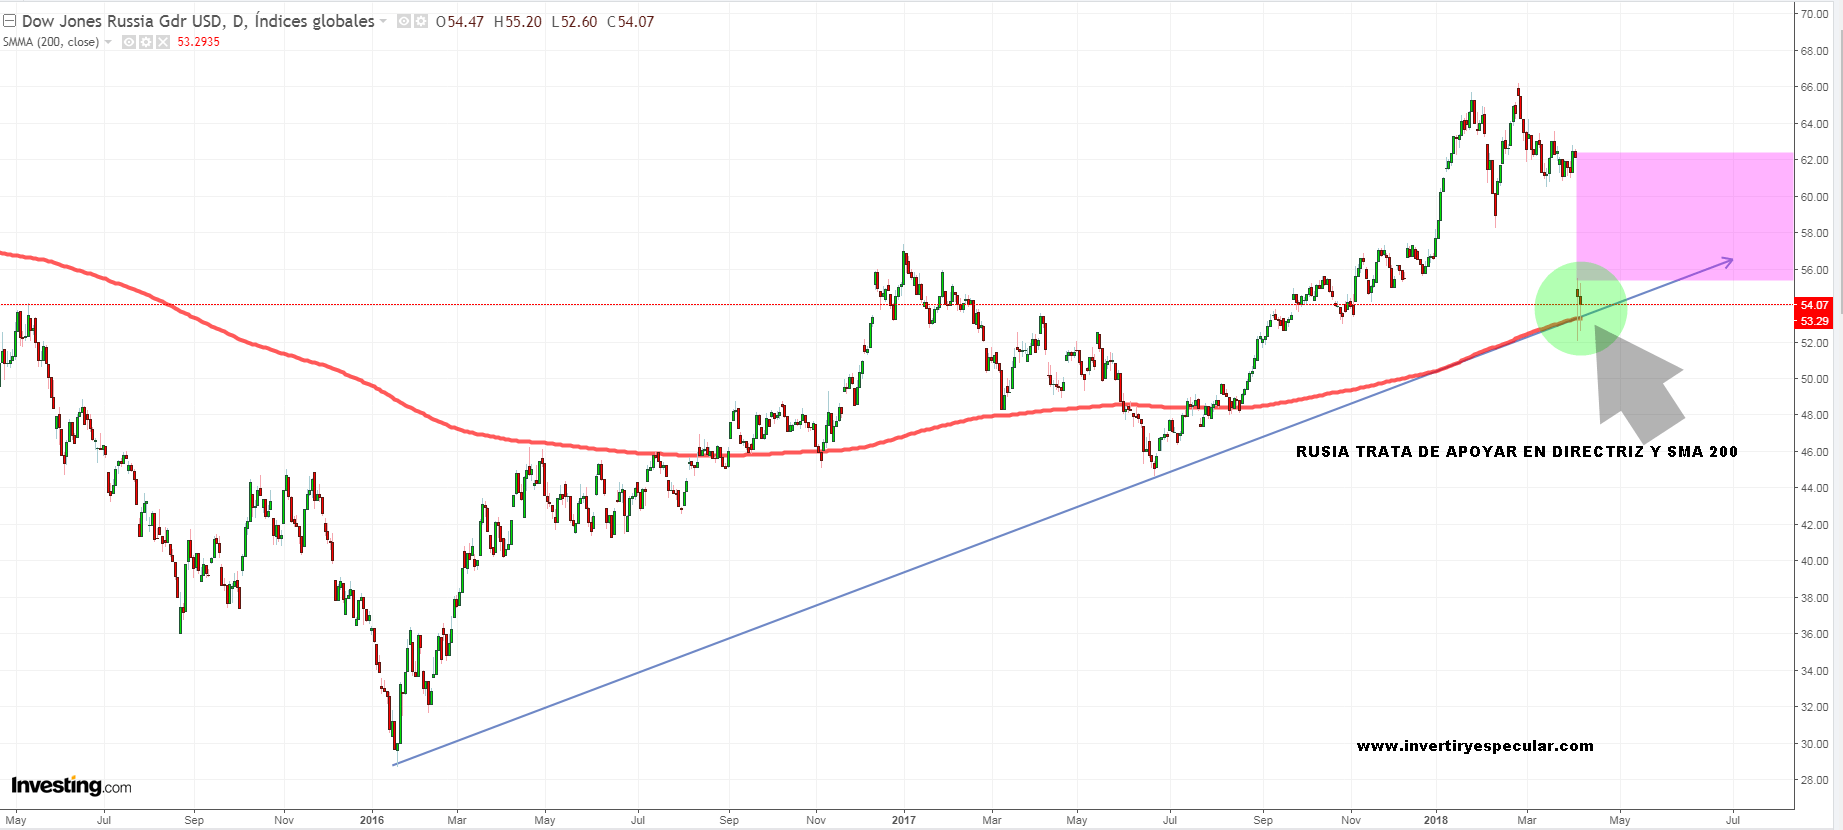
Task: Click the purple arrowhead of the trendline
Action: click(1729, 261)
